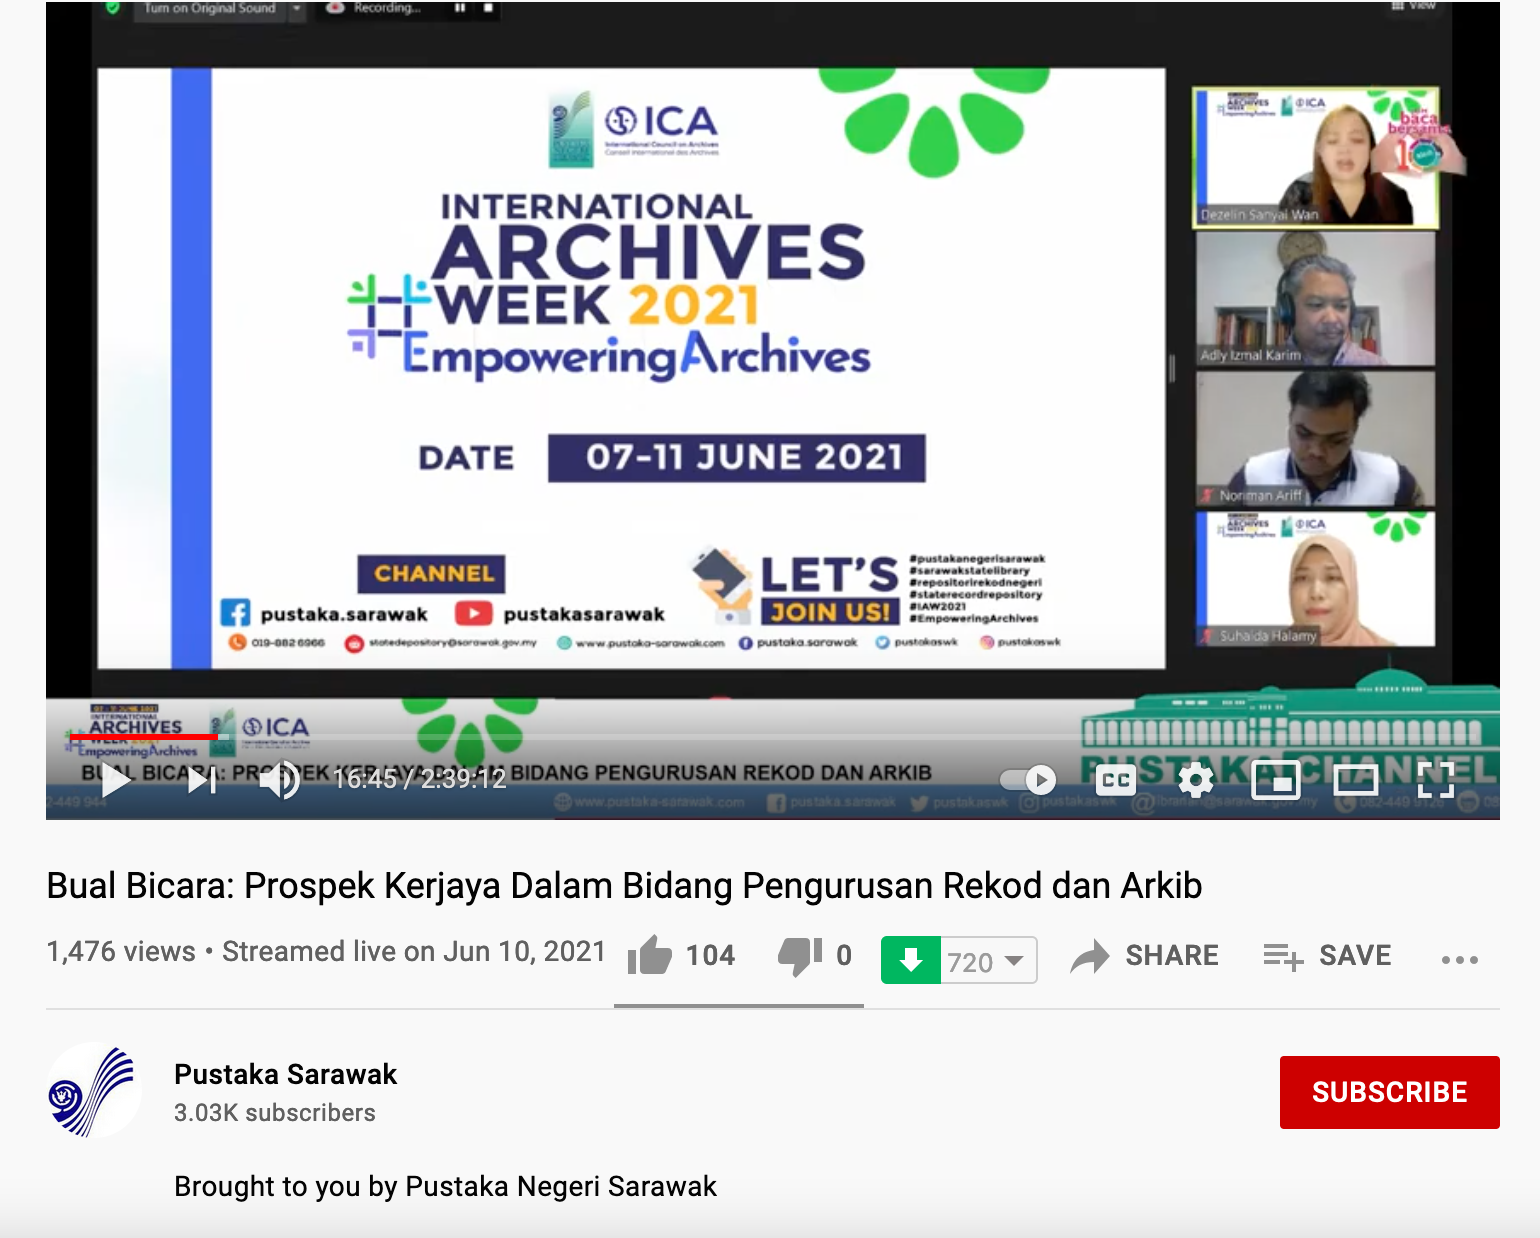This screenshot has height=1238, width=1540.
Task: Click the dislike count 0
Action: [x=844, y=956]
